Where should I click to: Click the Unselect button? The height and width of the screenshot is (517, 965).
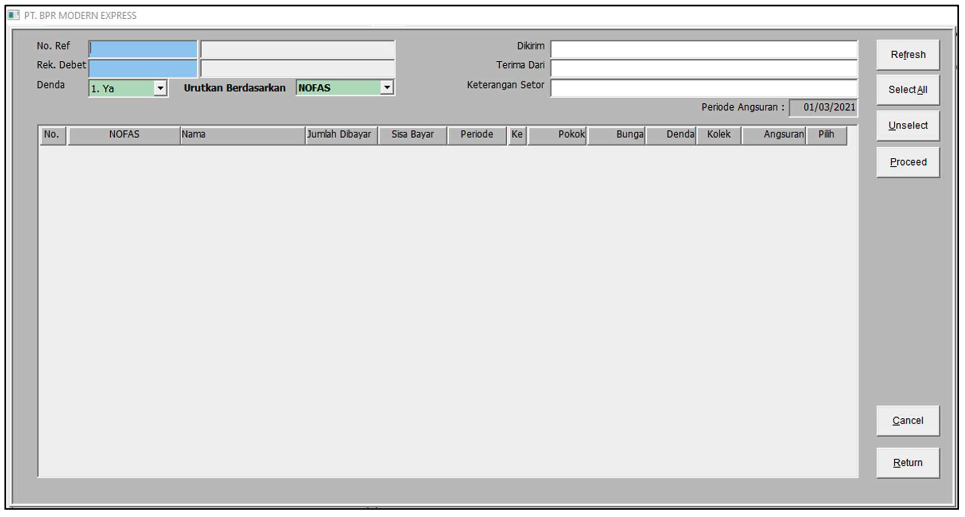(x=908, y=126)
